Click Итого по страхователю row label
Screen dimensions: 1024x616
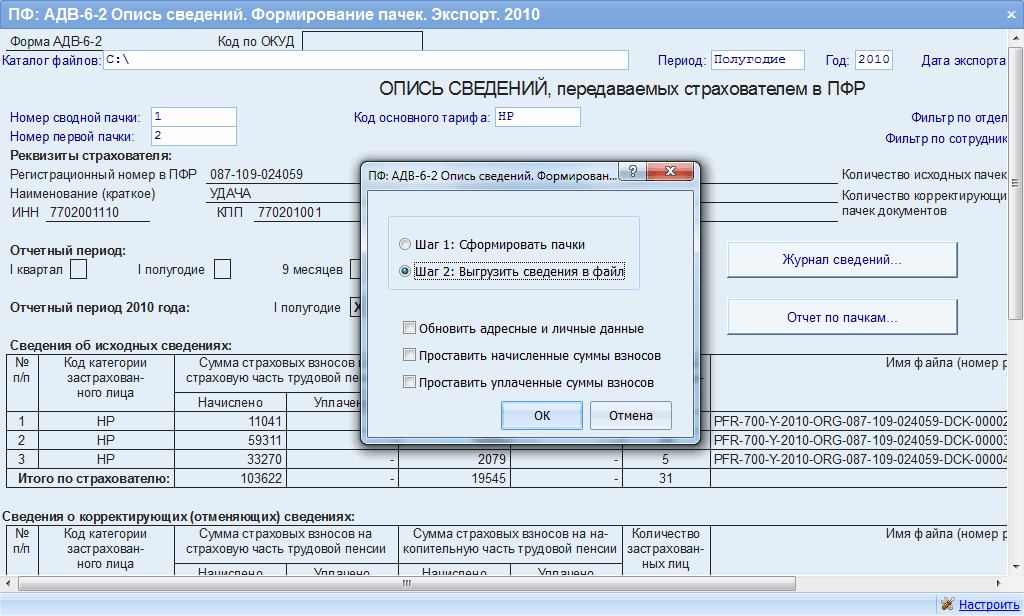coord(94,478)
